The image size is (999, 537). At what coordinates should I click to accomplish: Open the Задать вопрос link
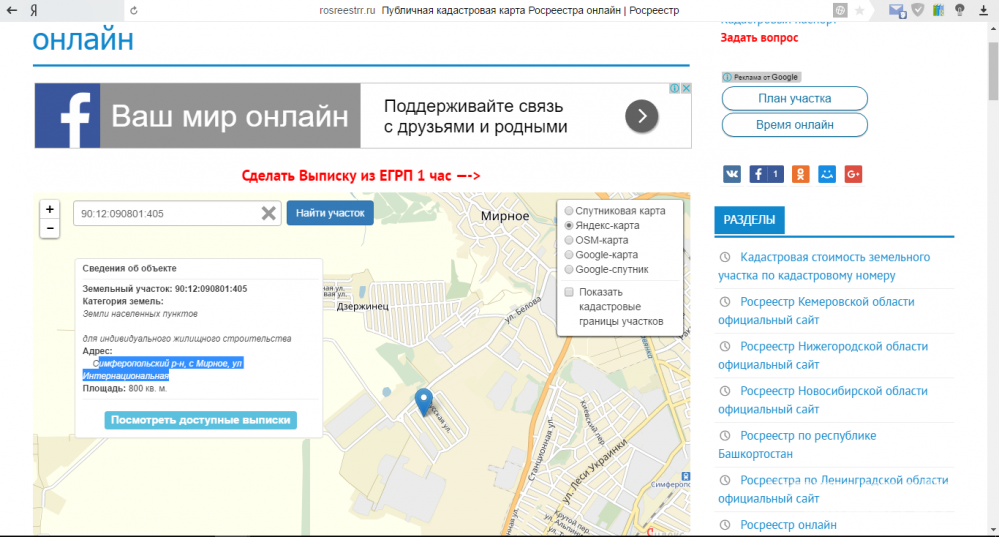[759, 38]
